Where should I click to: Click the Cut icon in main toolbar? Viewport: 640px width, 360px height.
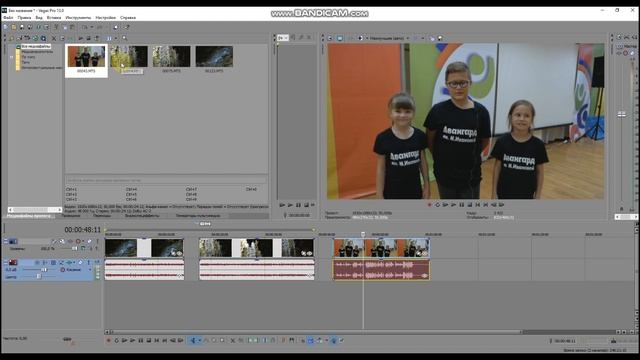pyautogui.click(x=56, y=27)
